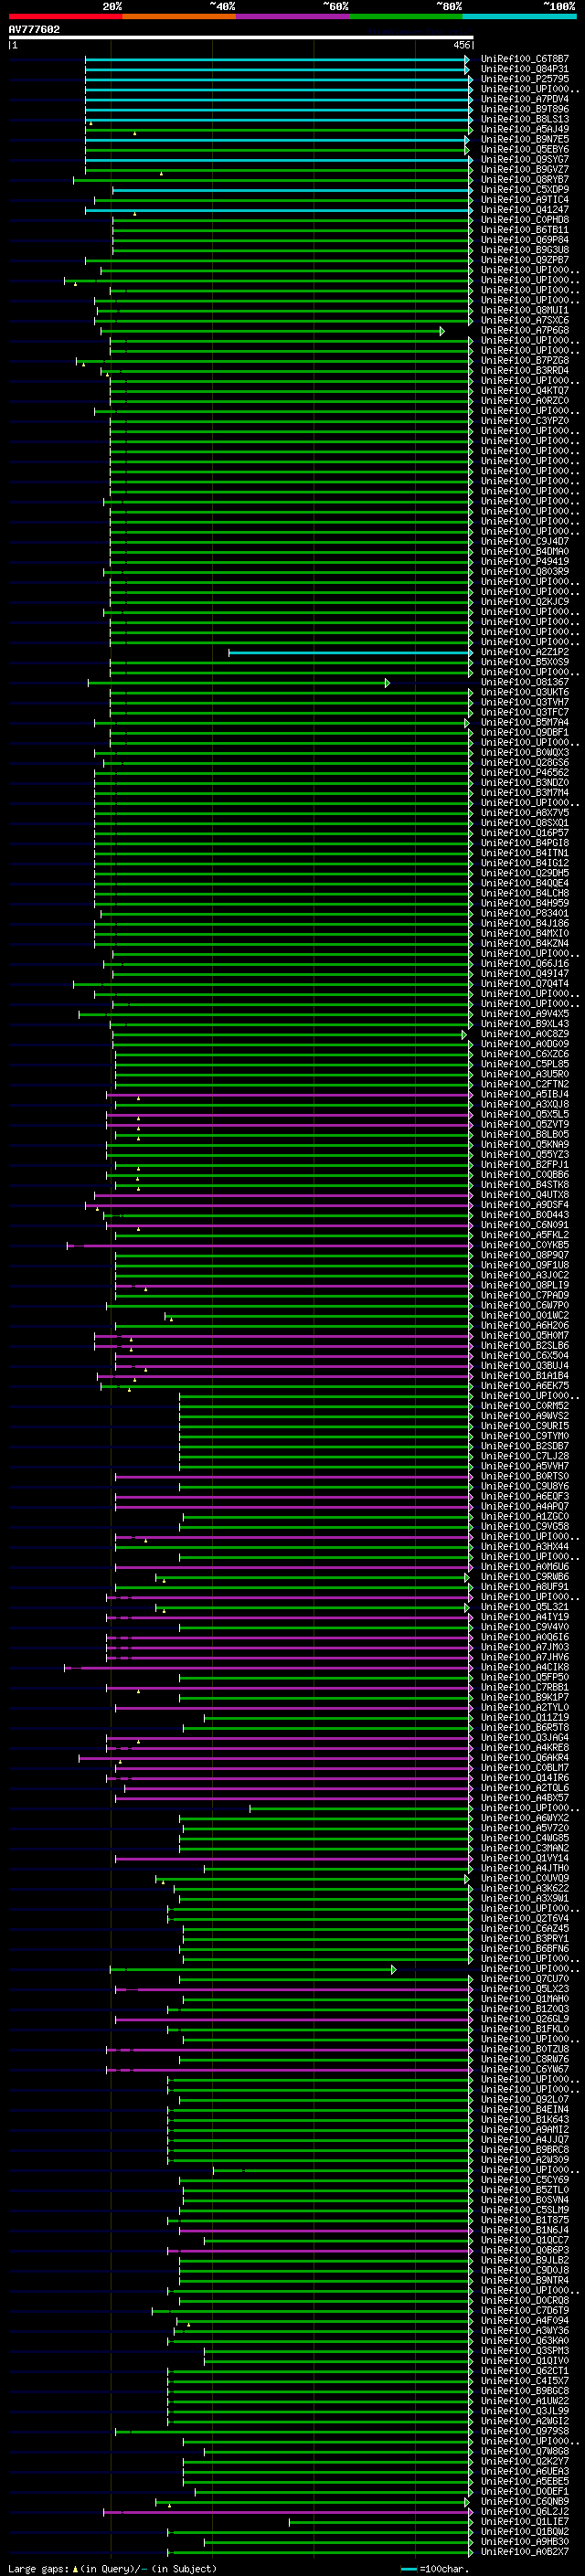The width and height of the screenshot is (585, 2576).
Task: Select hit UniRef100_P49419
Action: (x=525, y=562)
